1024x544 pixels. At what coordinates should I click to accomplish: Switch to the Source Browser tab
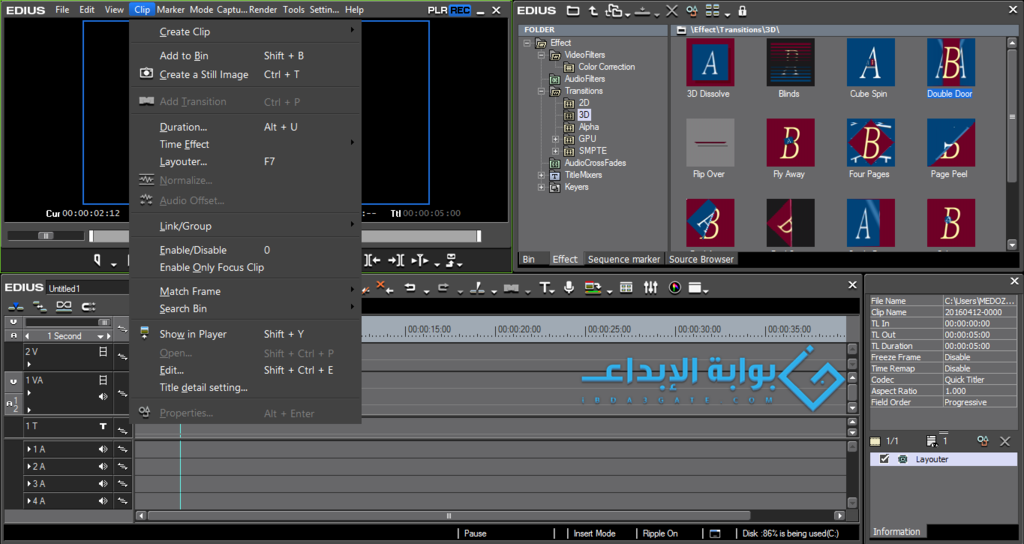(x=701, y=259)
